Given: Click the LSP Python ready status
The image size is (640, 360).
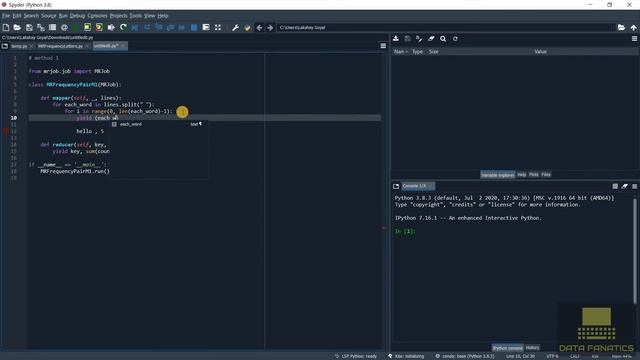Looking at the screenshot, I should [x=356, y=356].
